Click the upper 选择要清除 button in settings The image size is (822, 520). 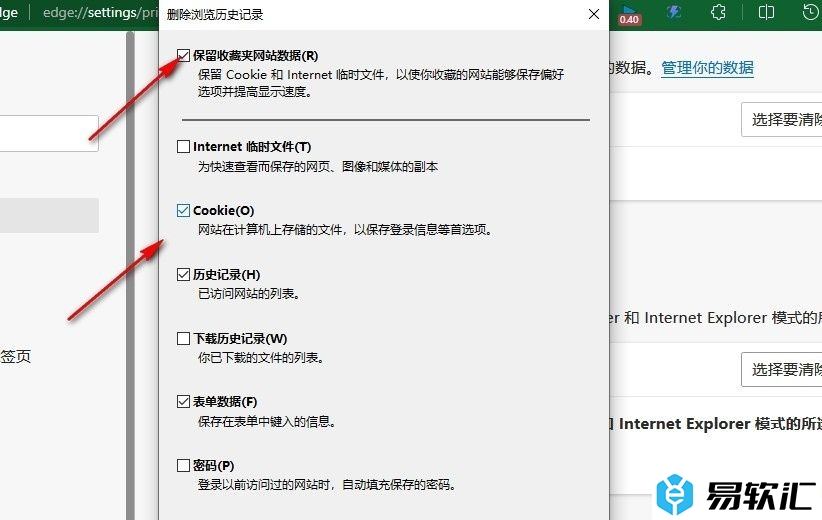(782, 120)
